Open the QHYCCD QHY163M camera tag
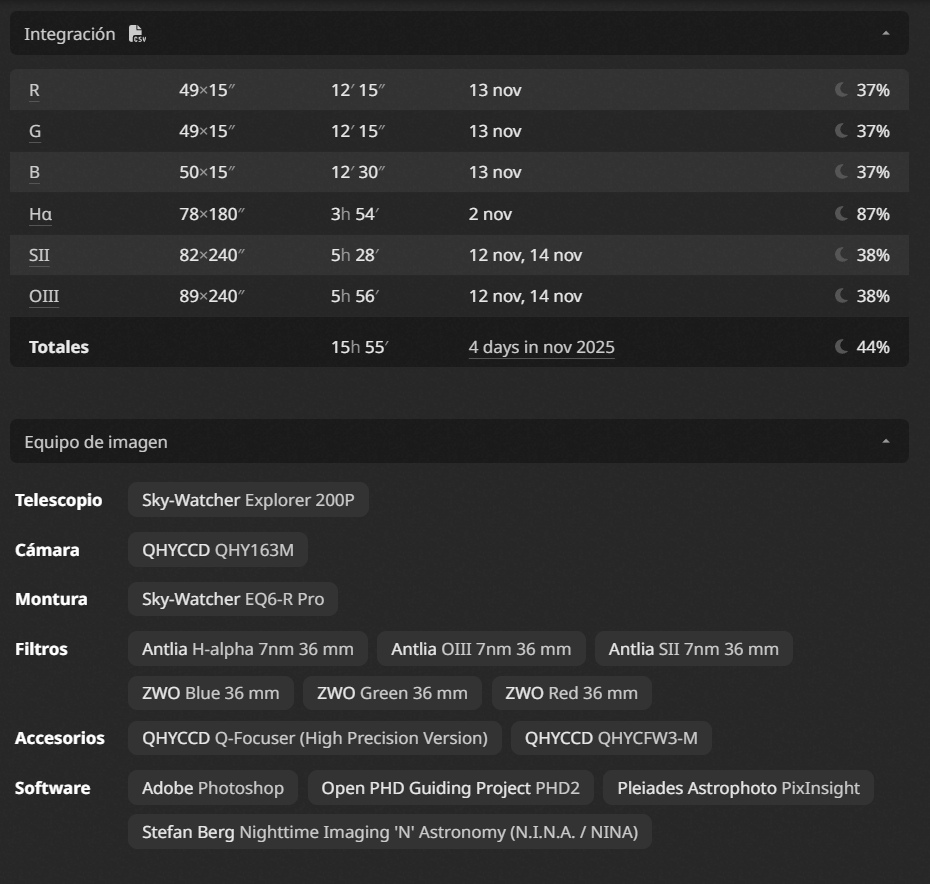This screenshot has height=884, width=930. click(218, 549)
